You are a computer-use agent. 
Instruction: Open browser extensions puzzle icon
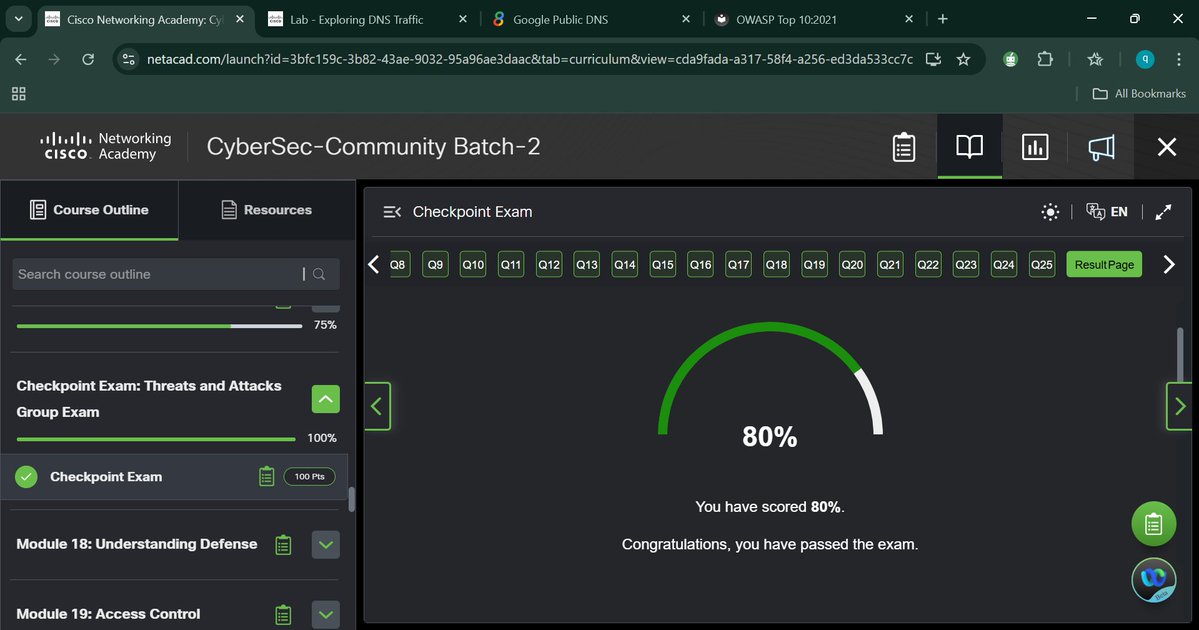[x=1045, y=59]
